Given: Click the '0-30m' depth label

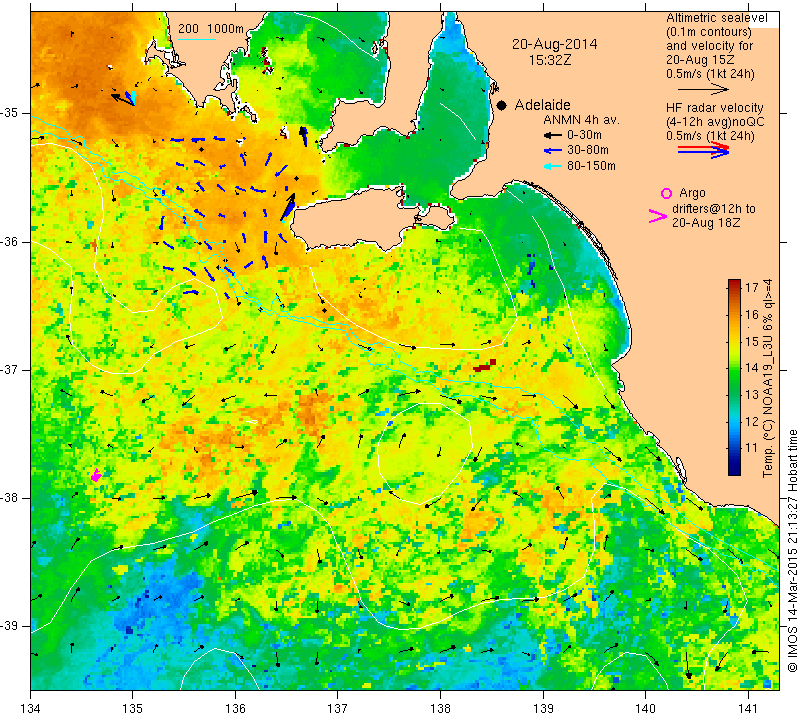Looking at the screenshot, I should click(x=584, y=135).
